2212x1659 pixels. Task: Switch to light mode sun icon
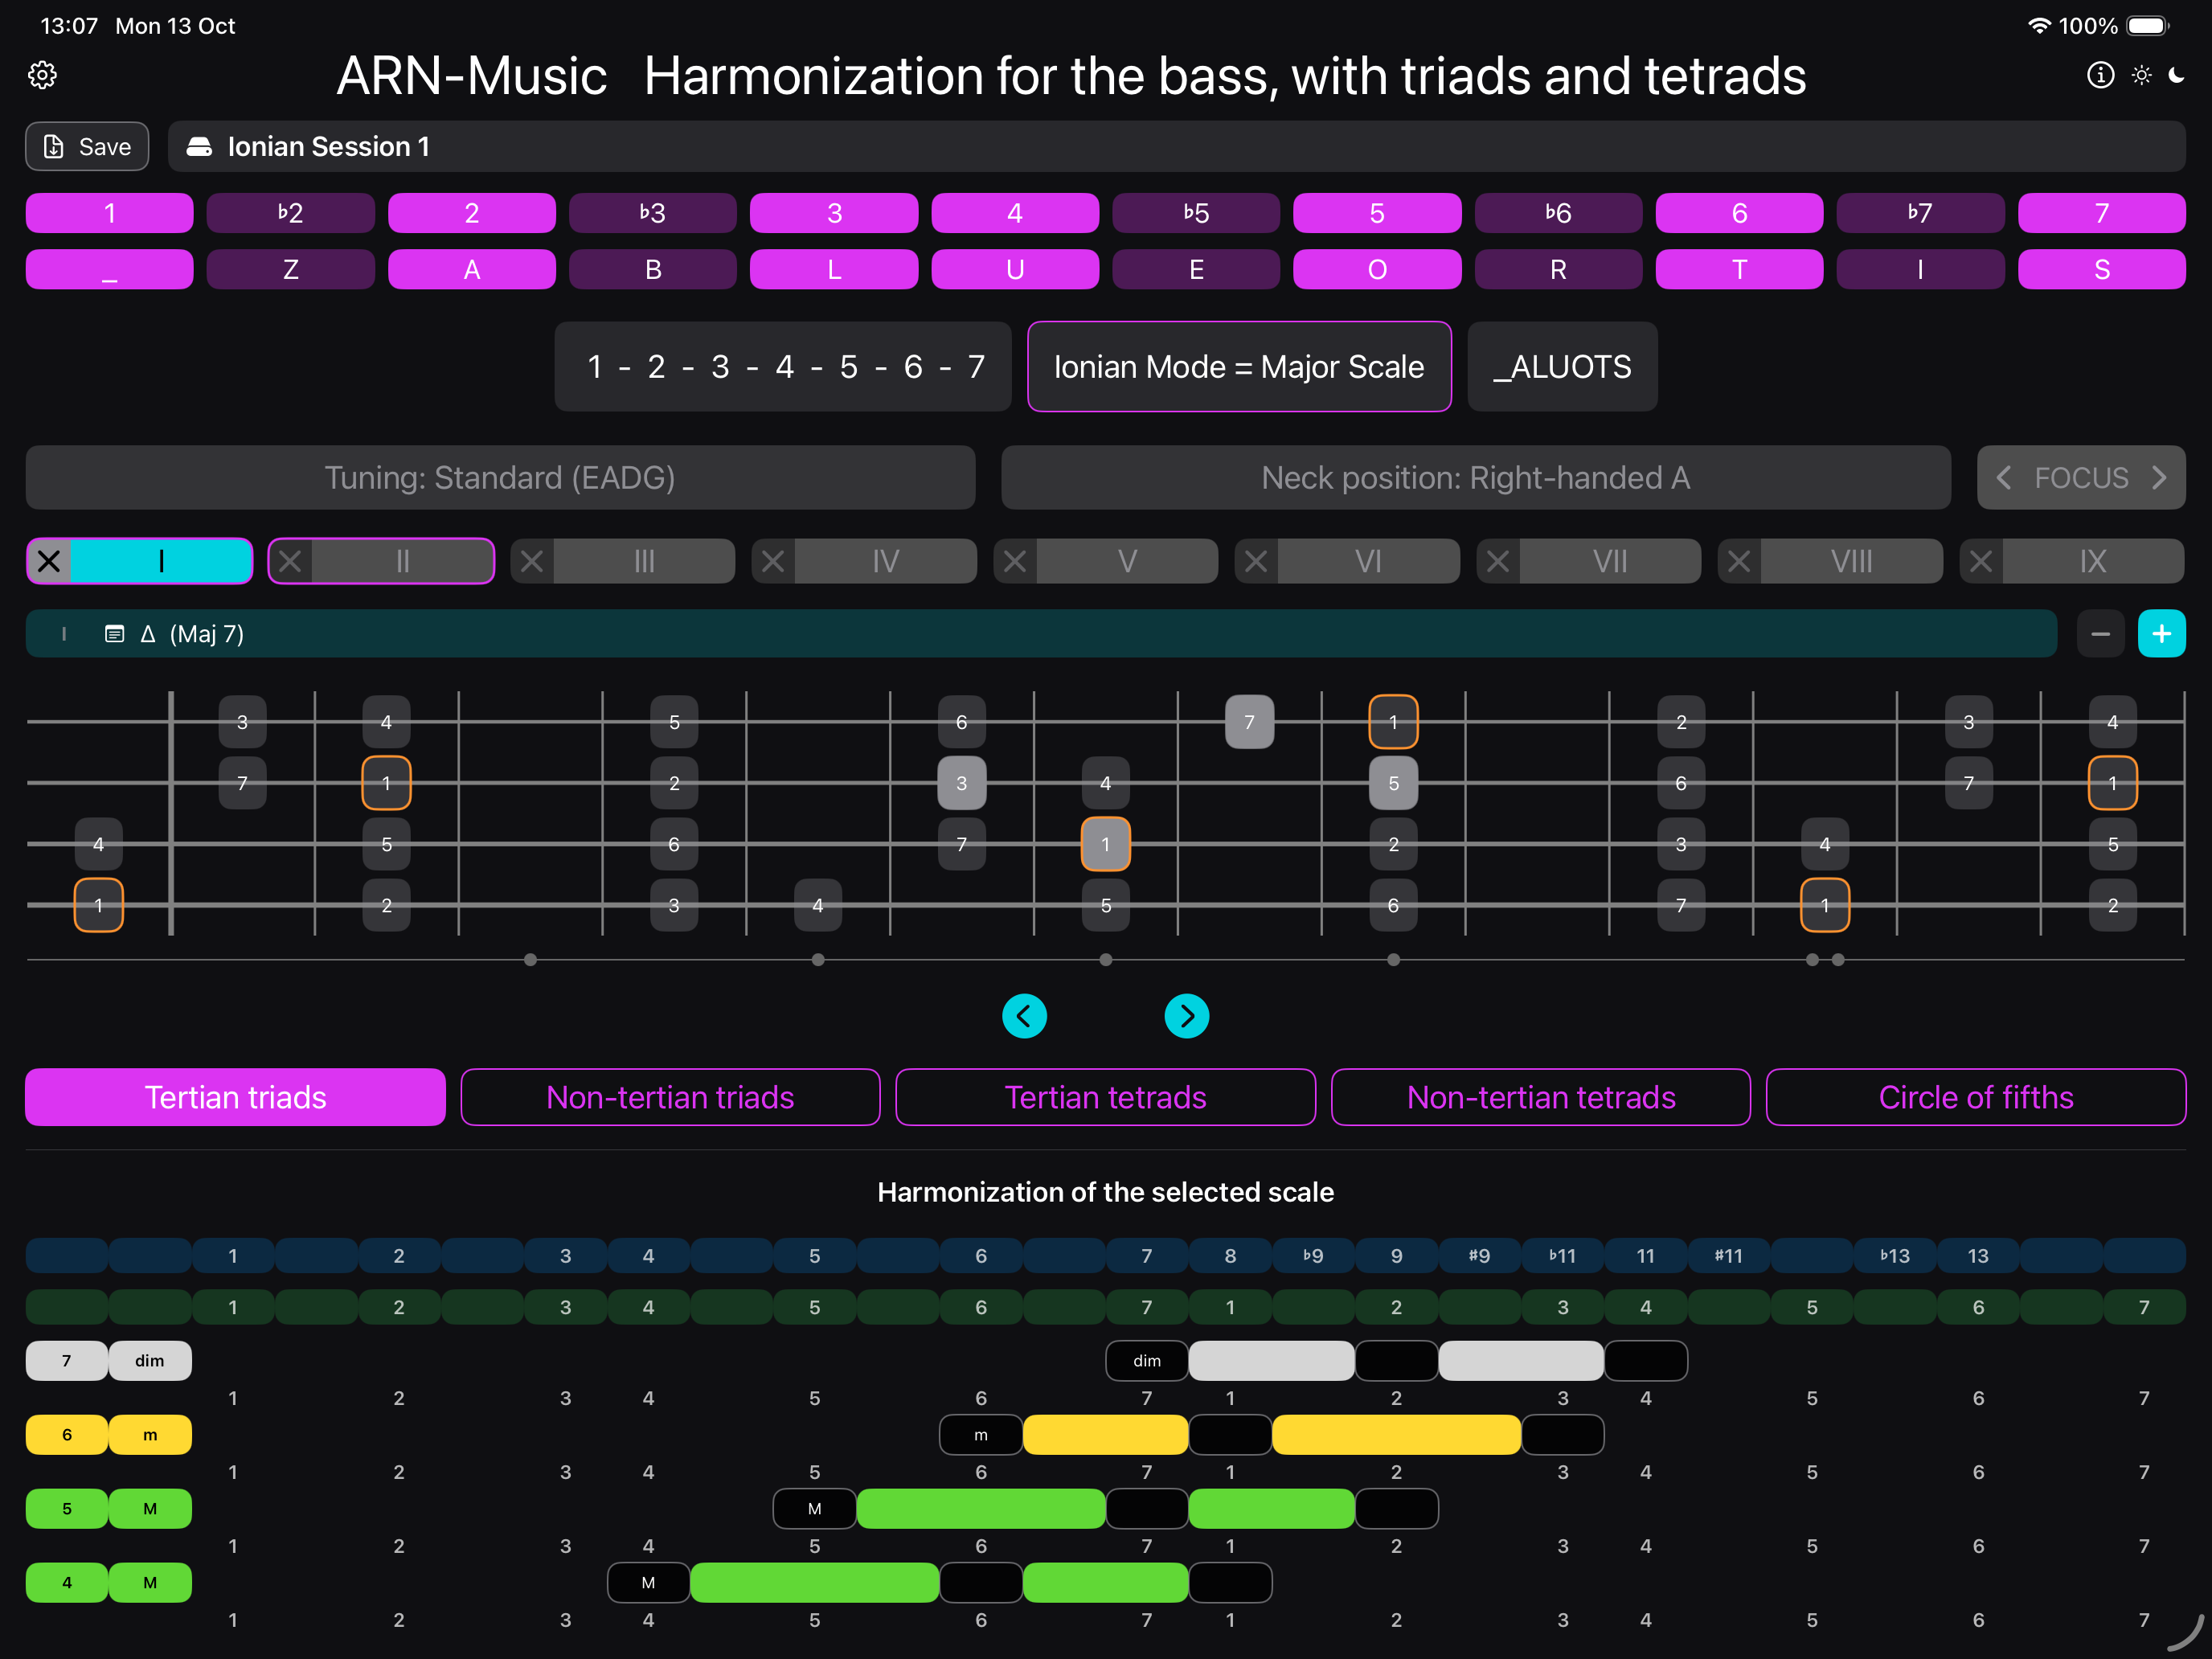(2141, 75)
